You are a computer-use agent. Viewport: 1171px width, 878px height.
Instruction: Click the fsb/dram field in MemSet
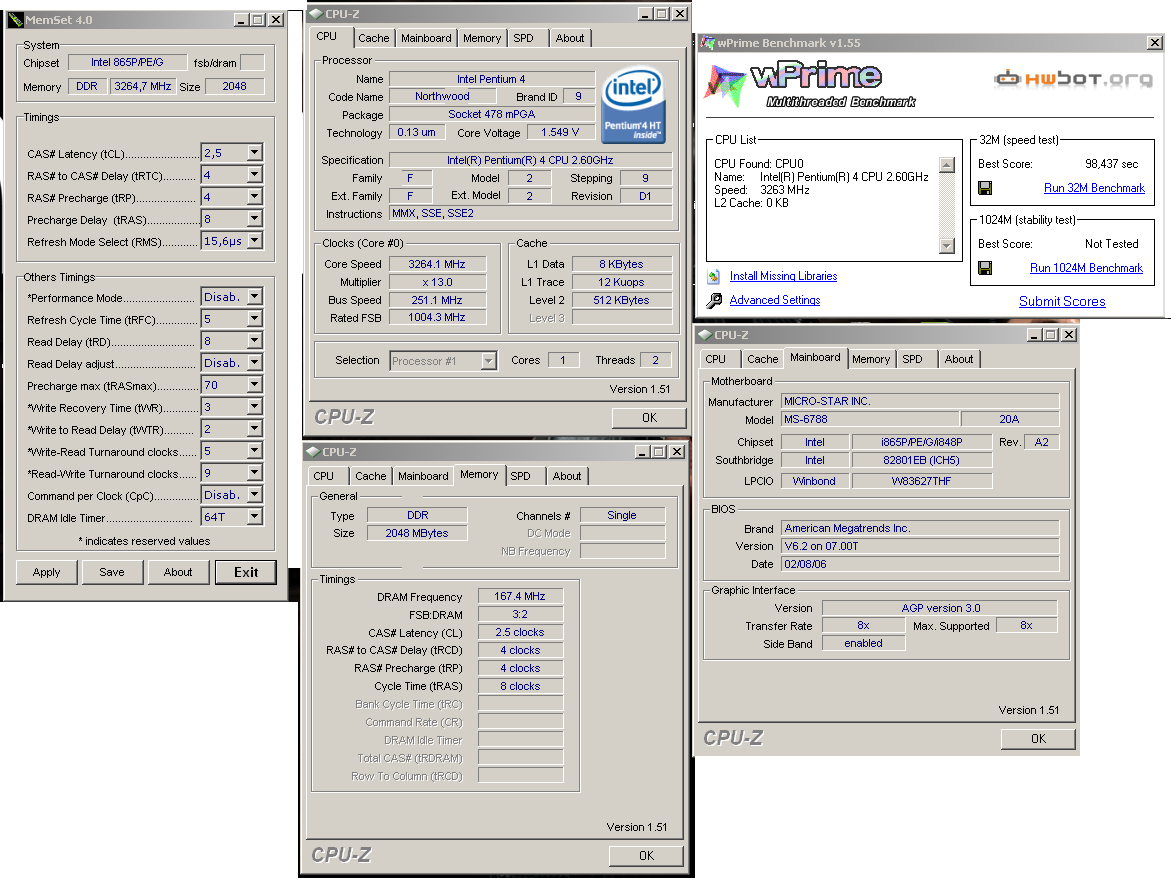click(x=252, y=63)
